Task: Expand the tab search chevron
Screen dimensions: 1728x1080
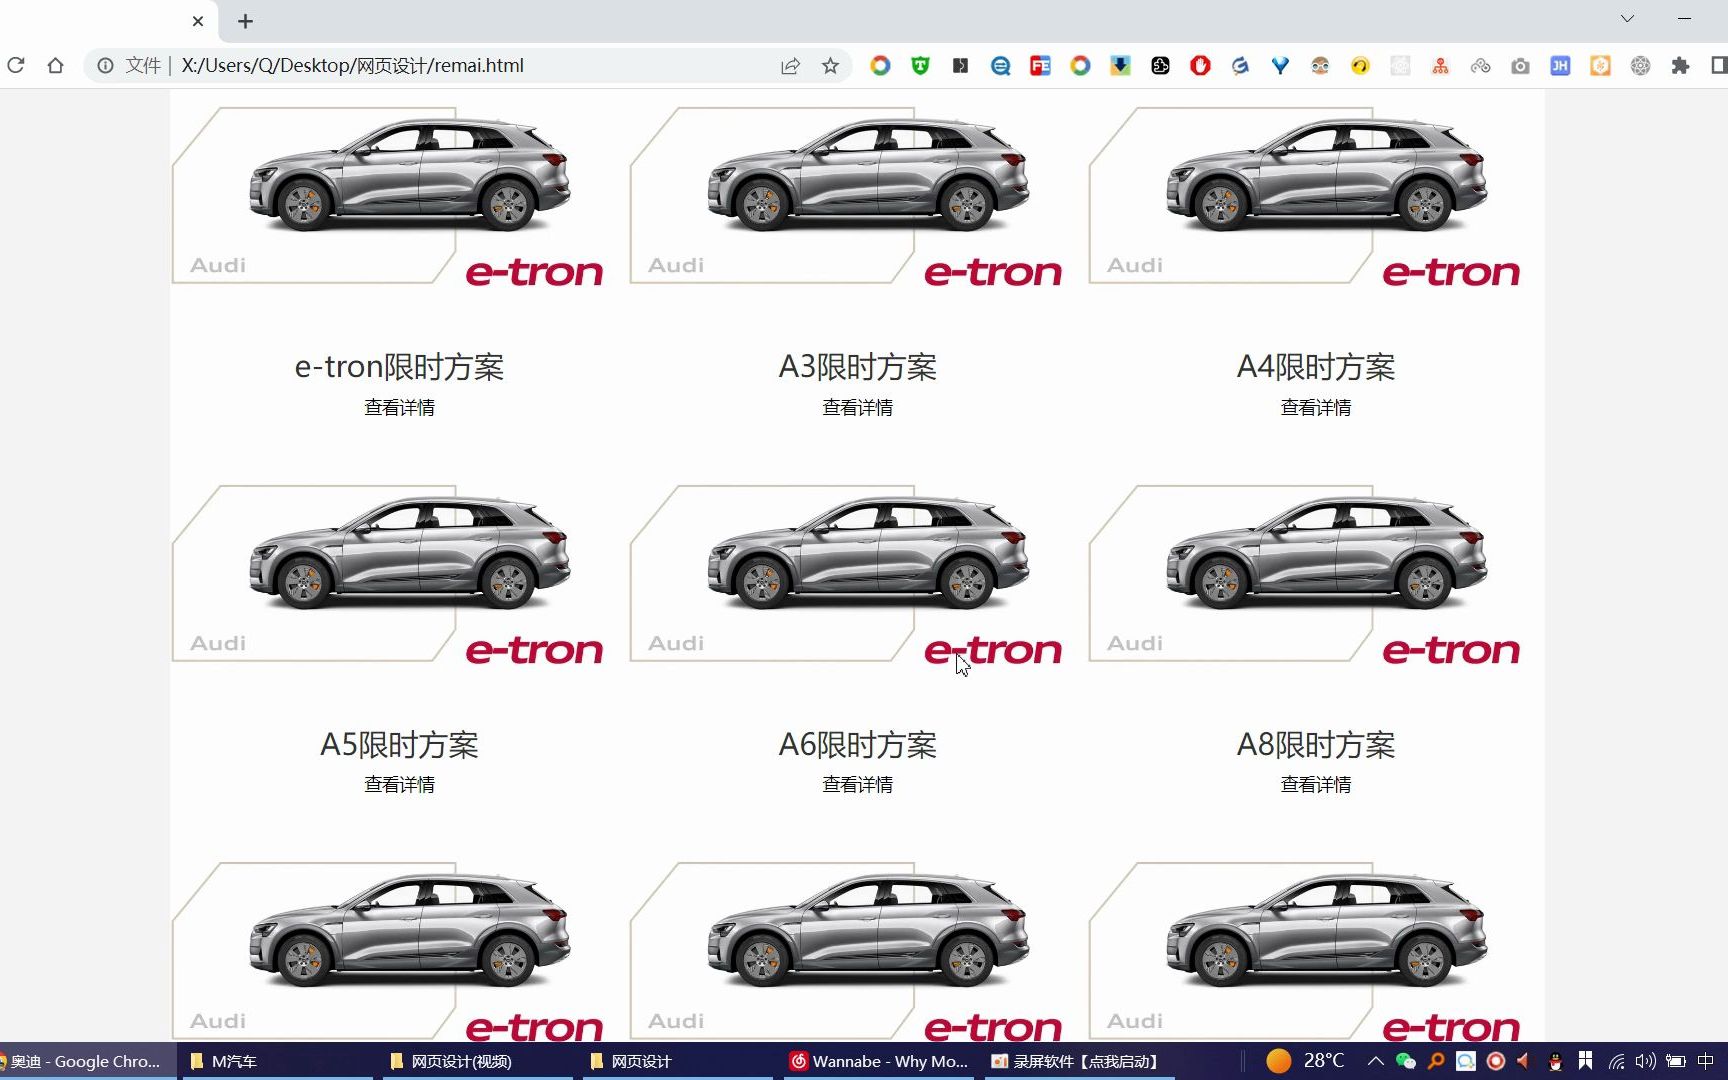Action: pyautogui.click(x=1627, y=19)
